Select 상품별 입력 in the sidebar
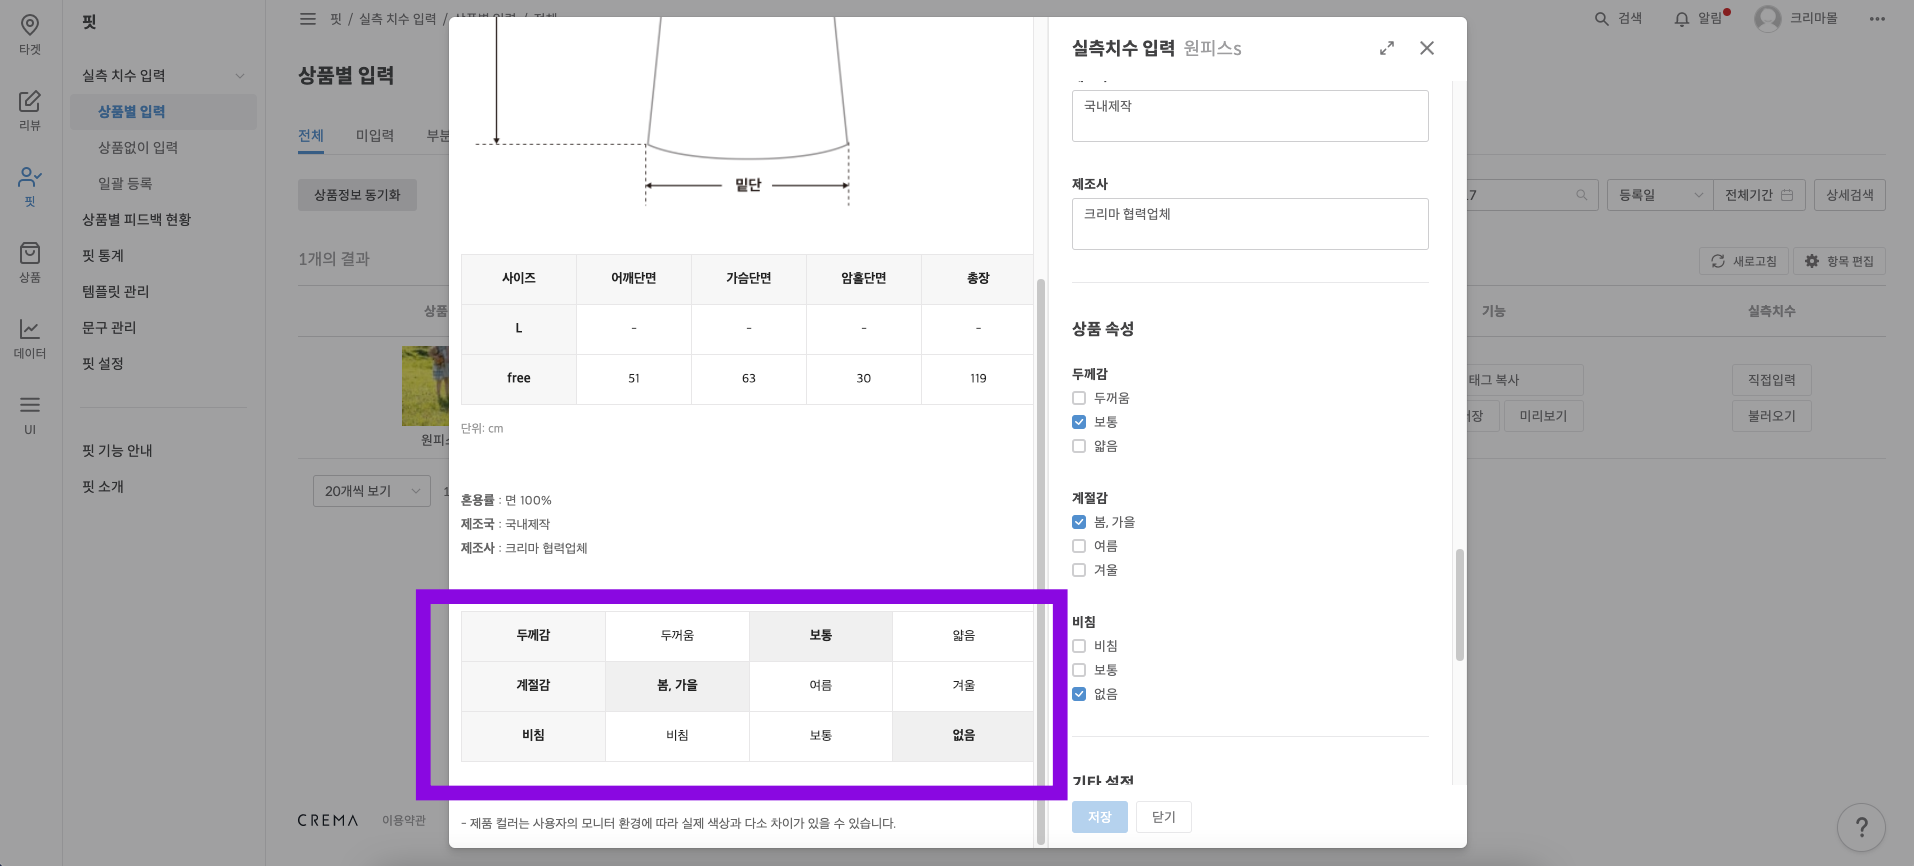This screenshot has height=866, width=1914. pos(164,112)
